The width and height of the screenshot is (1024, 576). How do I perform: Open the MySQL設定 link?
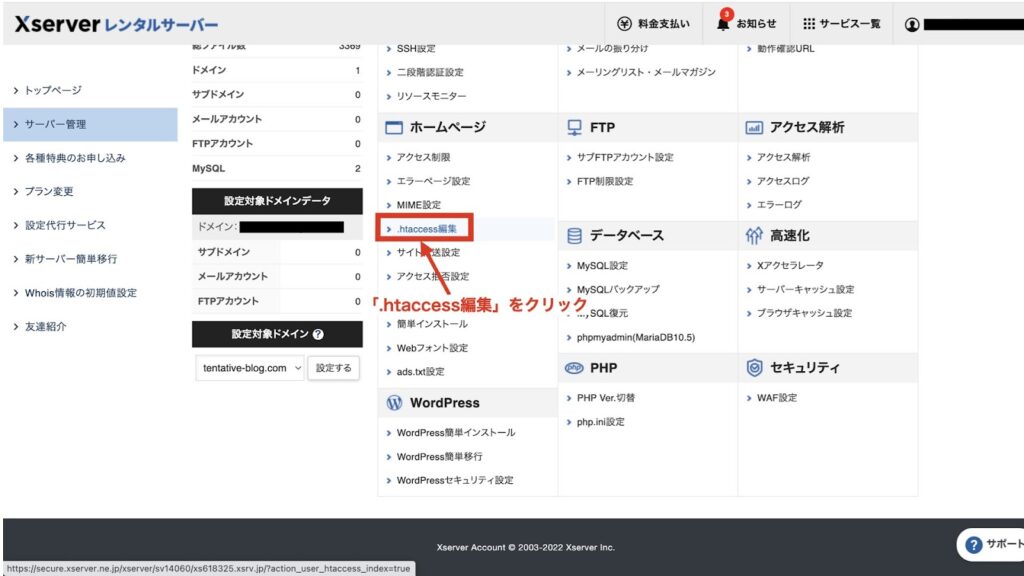click(602, 266)
